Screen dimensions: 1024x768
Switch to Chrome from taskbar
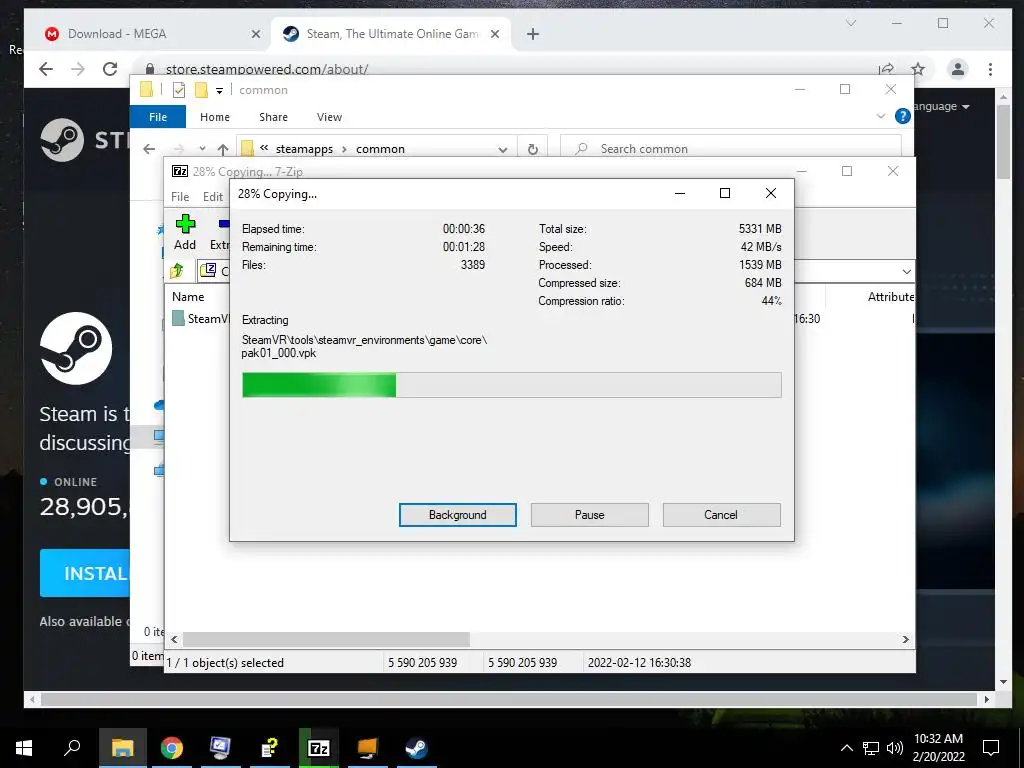point(172,748)
